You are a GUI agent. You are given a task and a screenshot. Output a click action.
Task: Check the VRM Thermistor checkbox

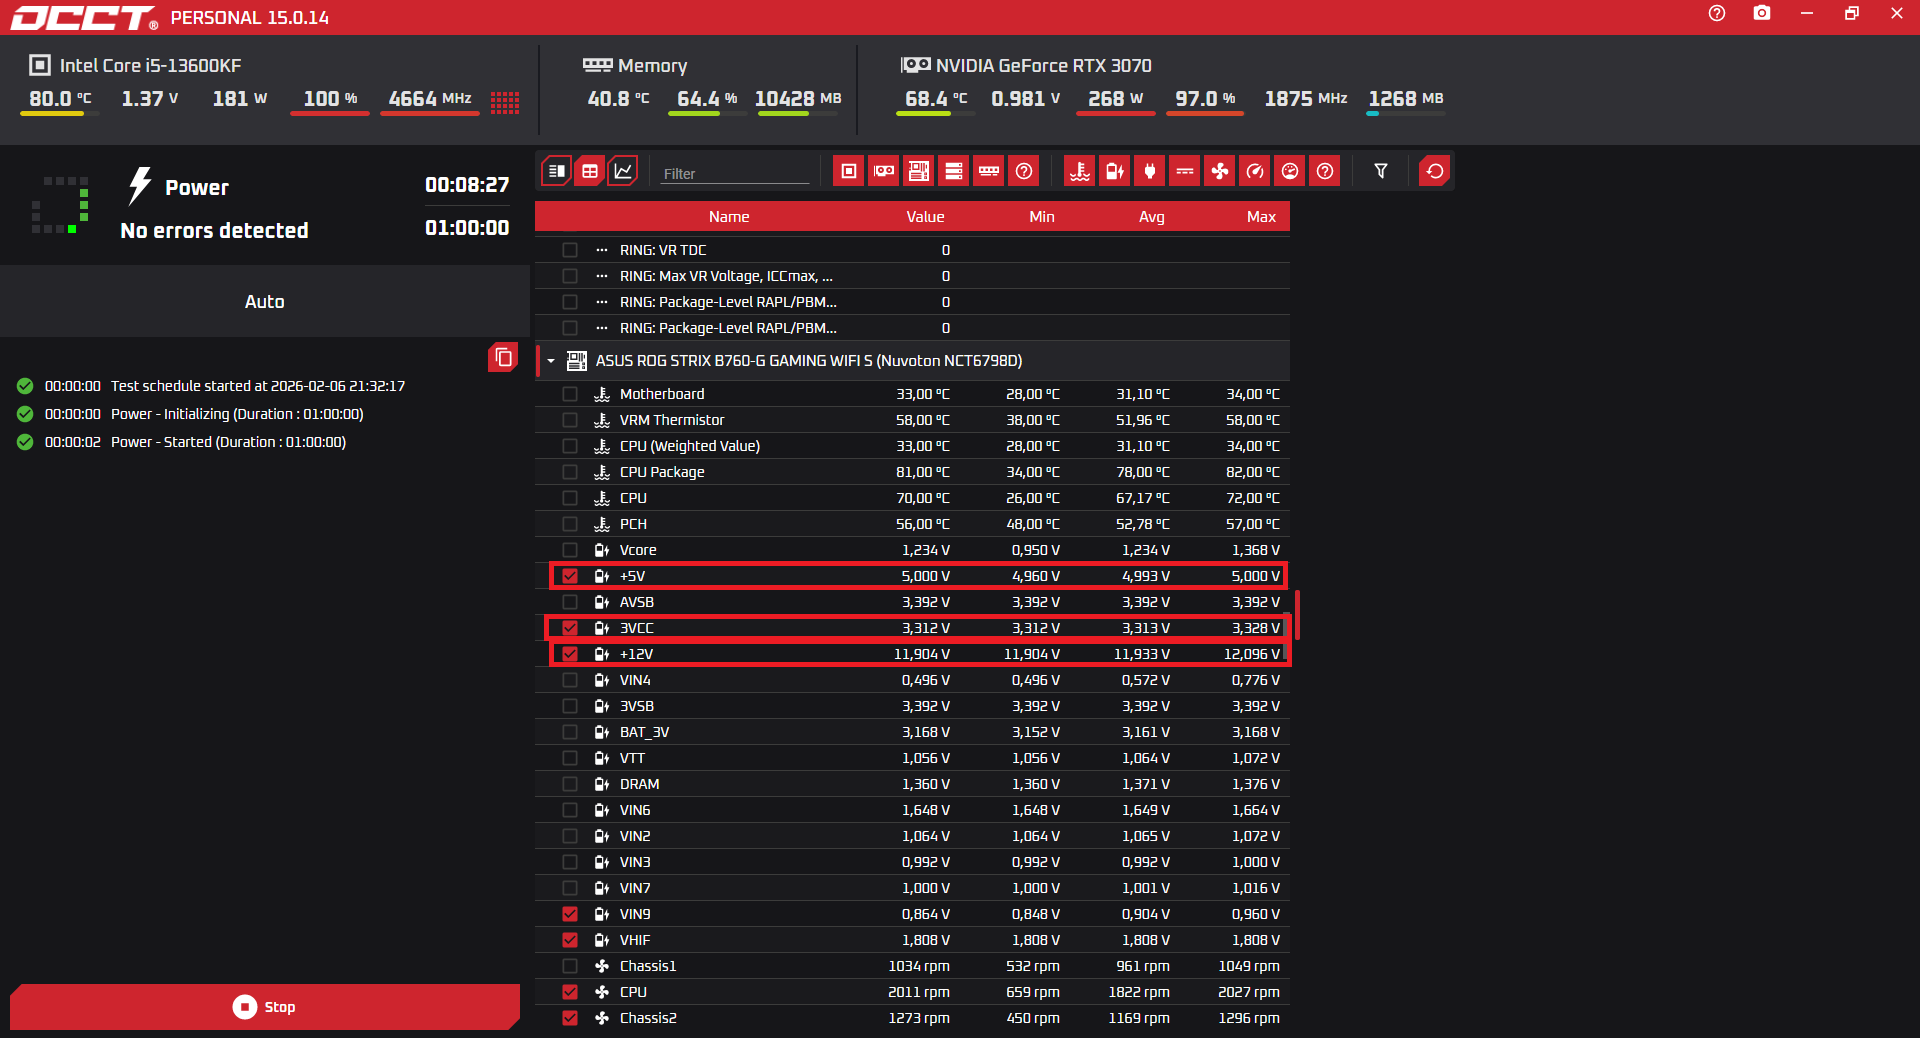[x=570, y=420]
